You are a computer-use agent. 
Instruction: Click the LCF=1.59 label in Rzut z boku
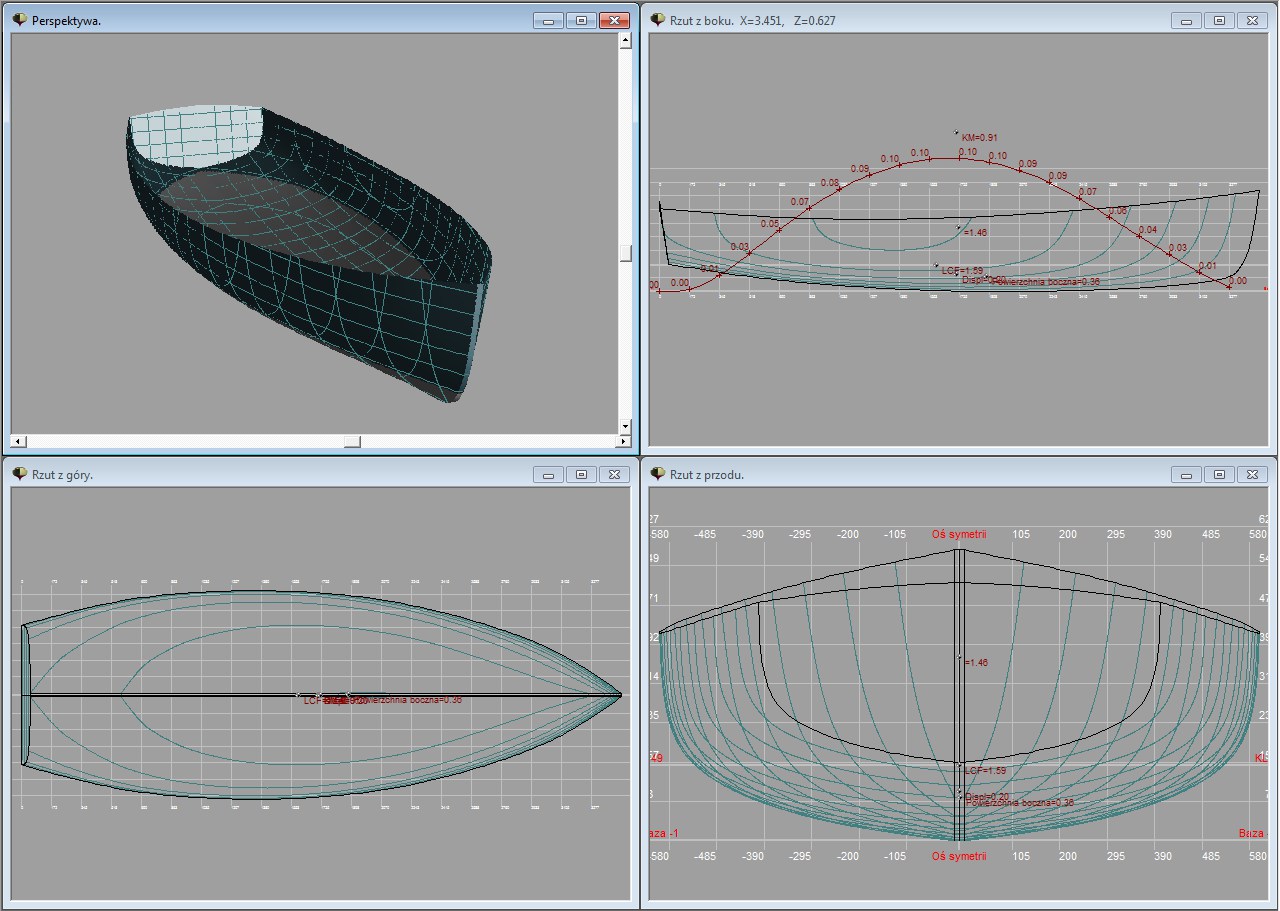pos(962,271)
